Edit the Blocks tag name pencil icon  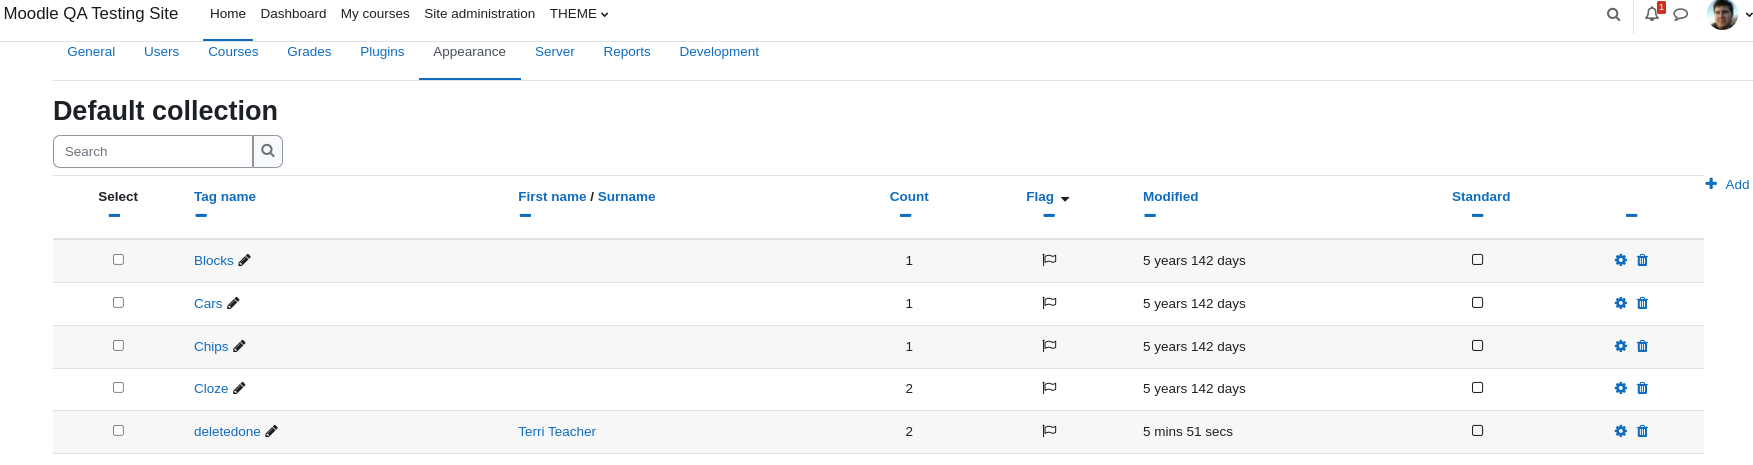244,260
